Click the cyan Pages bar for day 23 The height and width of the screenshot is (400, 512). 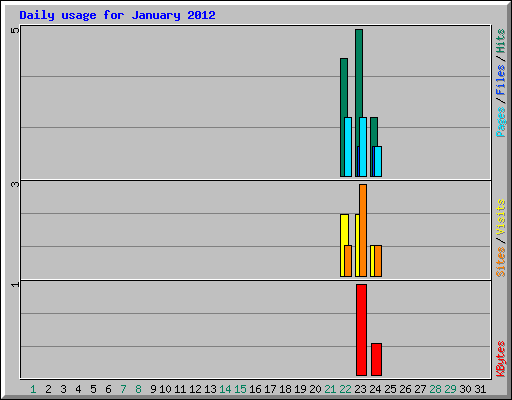[x=363, y=147]
